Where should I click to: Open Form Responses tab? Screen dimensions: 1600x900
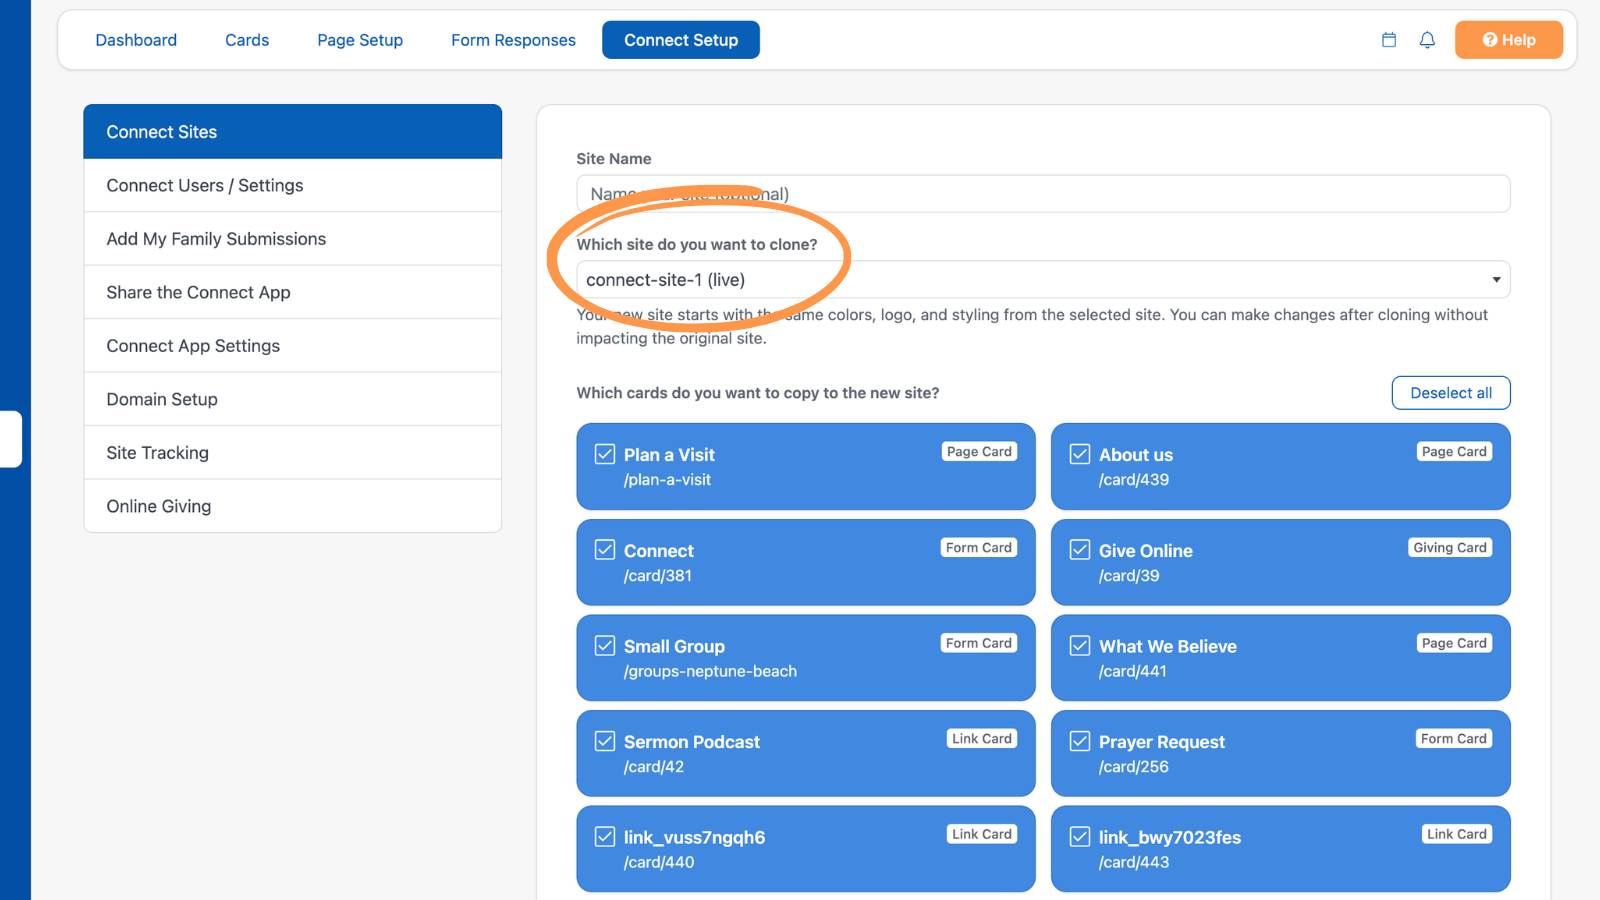pyautogui.click(x=513, y=40)
